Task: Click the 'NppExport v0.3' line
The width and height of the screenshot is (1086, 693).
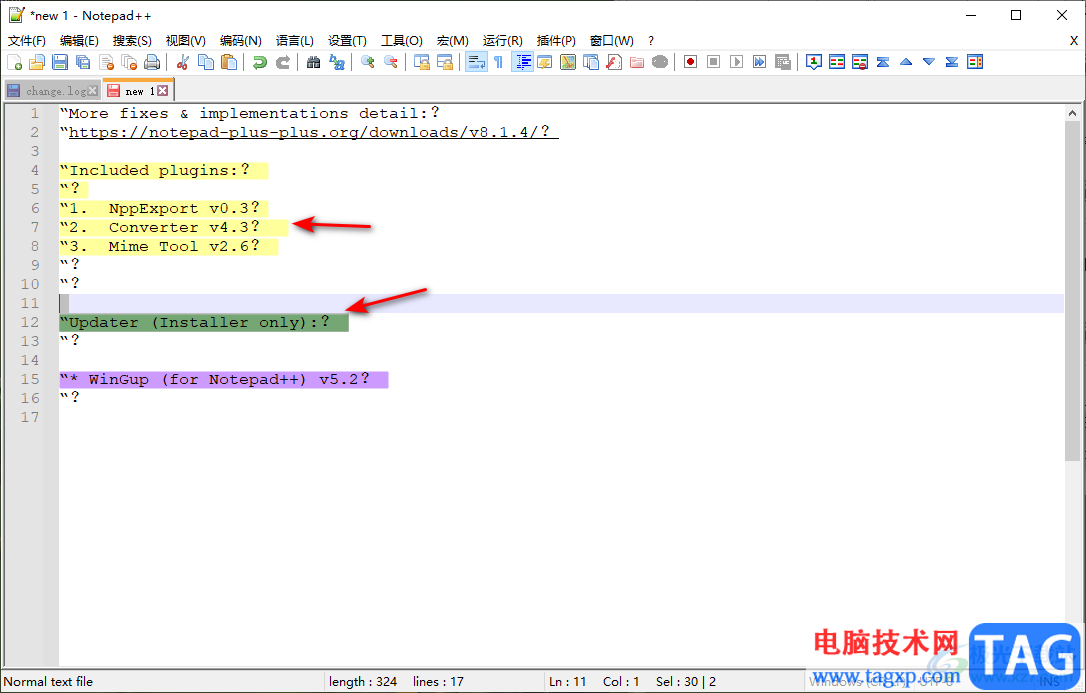Action: pos(164,208)
